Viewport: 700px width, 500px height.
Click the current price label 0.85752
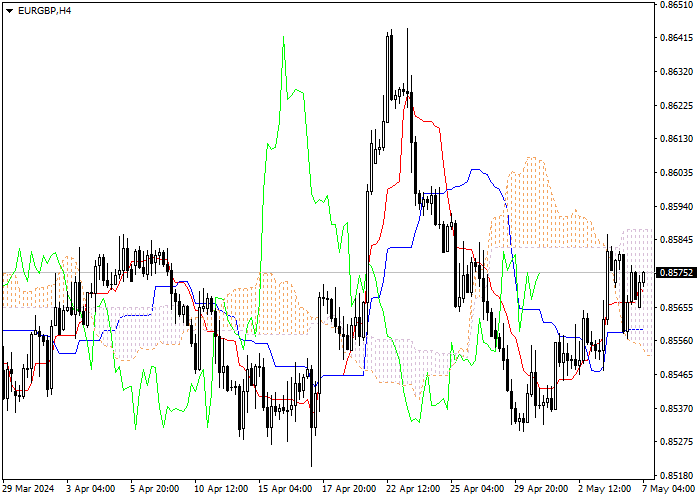pyautogui.click(x=678, y=272)
